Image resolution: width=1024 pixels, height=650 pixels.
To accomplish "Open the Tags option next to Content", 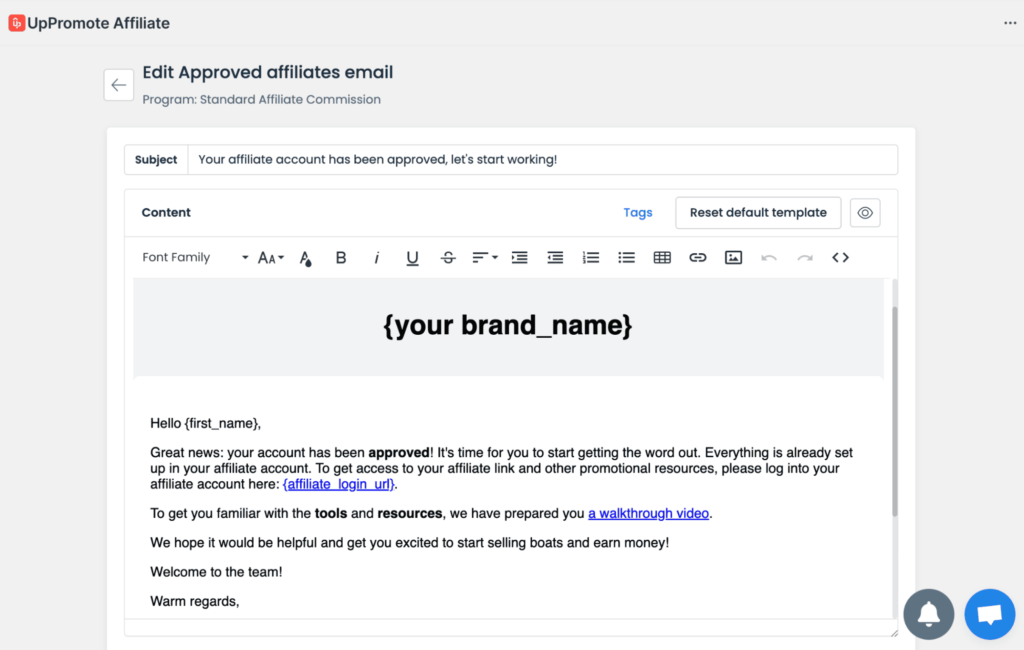I will 637,212.
